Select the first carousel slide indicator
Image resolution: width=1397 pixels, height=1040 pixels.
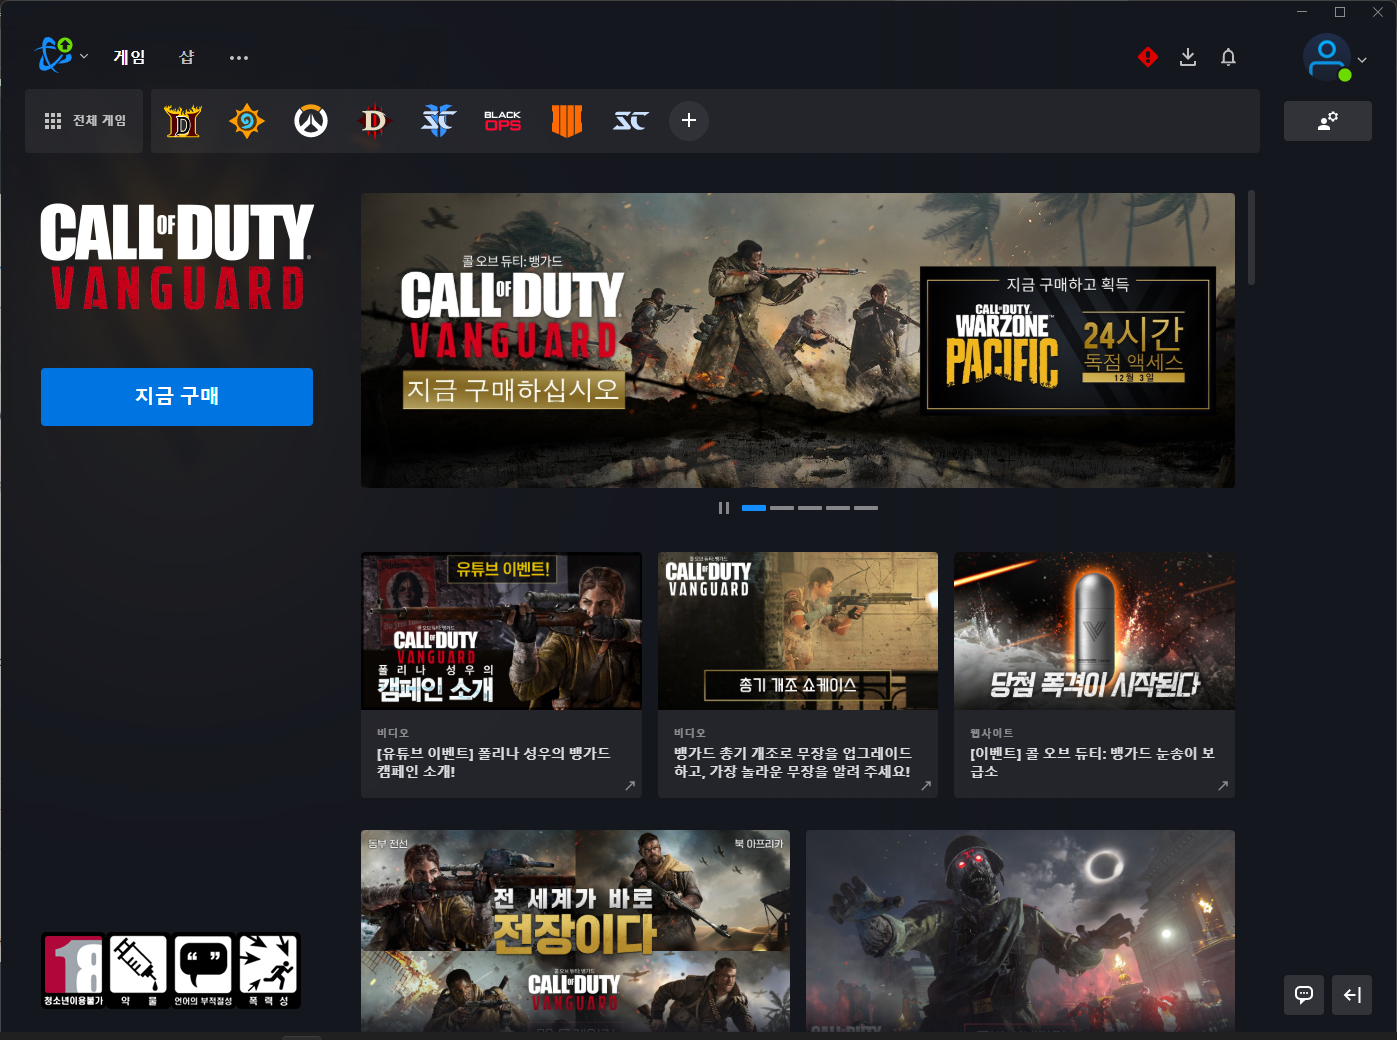click(x=754, y=508)
